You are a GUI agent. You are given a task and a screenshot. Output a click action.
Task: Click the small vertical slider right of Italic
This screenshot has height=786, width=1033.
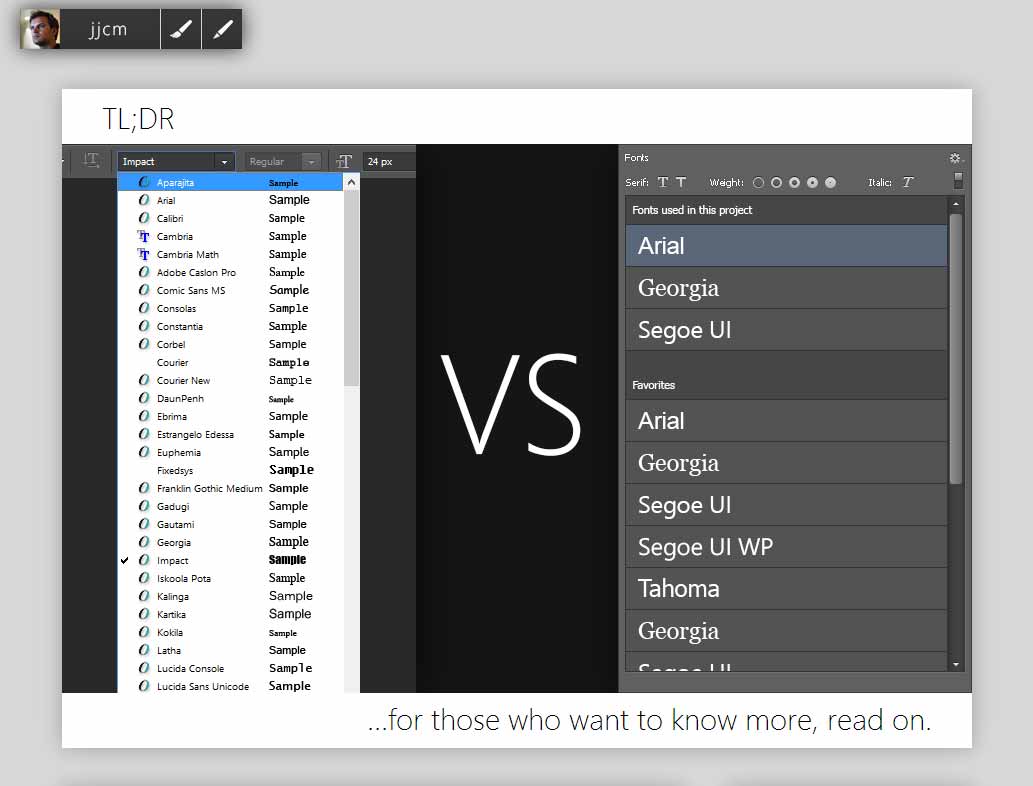[x=958, y=180]
